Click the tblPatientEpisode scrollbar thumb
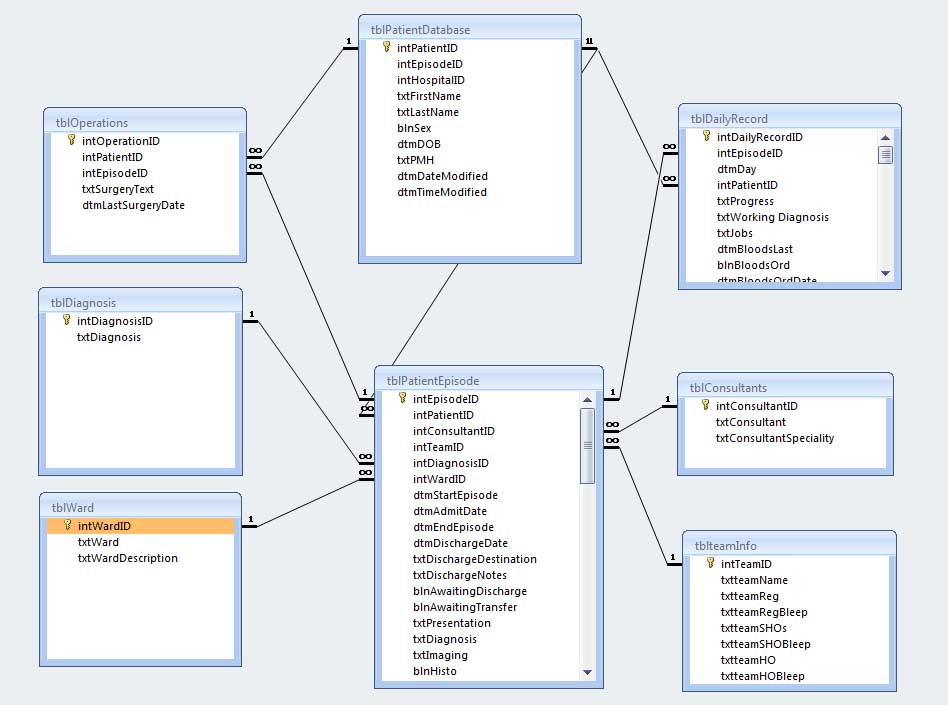This screenshot has height=705, width=948. (587, 446)
